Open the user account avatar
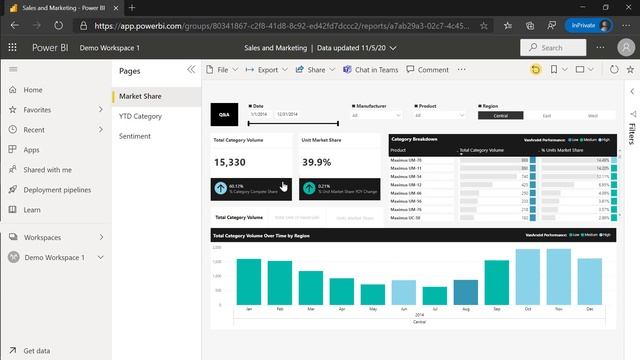 click(626, 47)
